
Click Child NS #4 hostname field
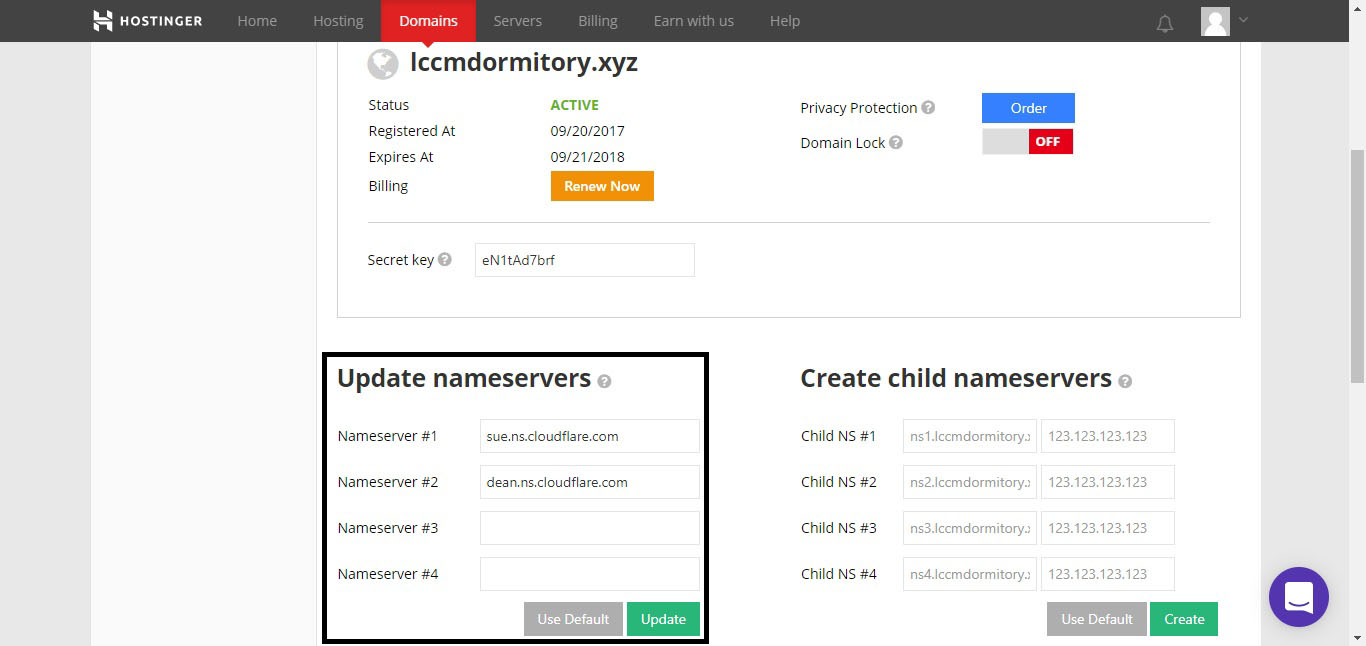click(x=970, y=574)
